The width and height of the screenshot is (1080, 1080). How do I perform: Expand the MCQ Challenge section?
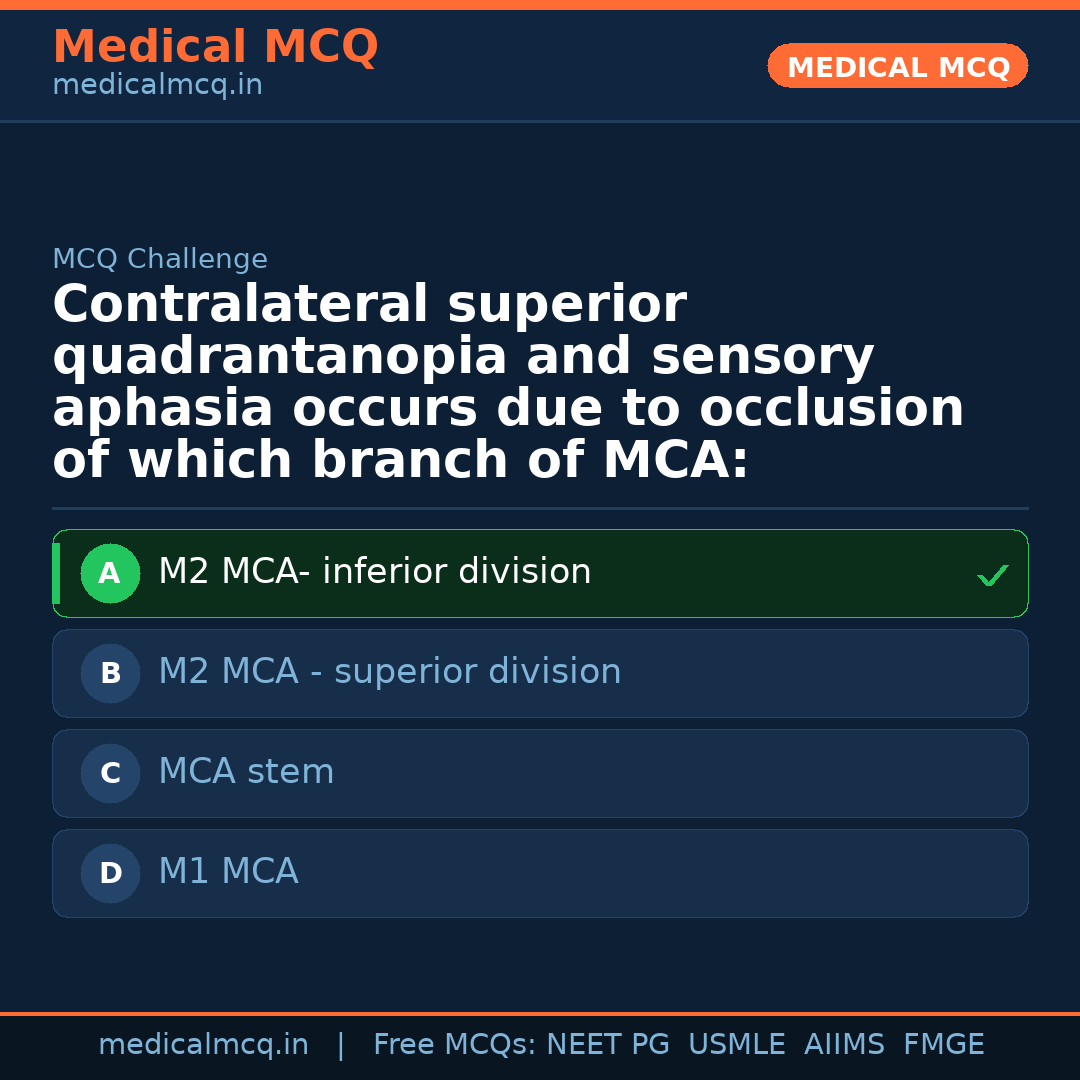pos(160,258)
